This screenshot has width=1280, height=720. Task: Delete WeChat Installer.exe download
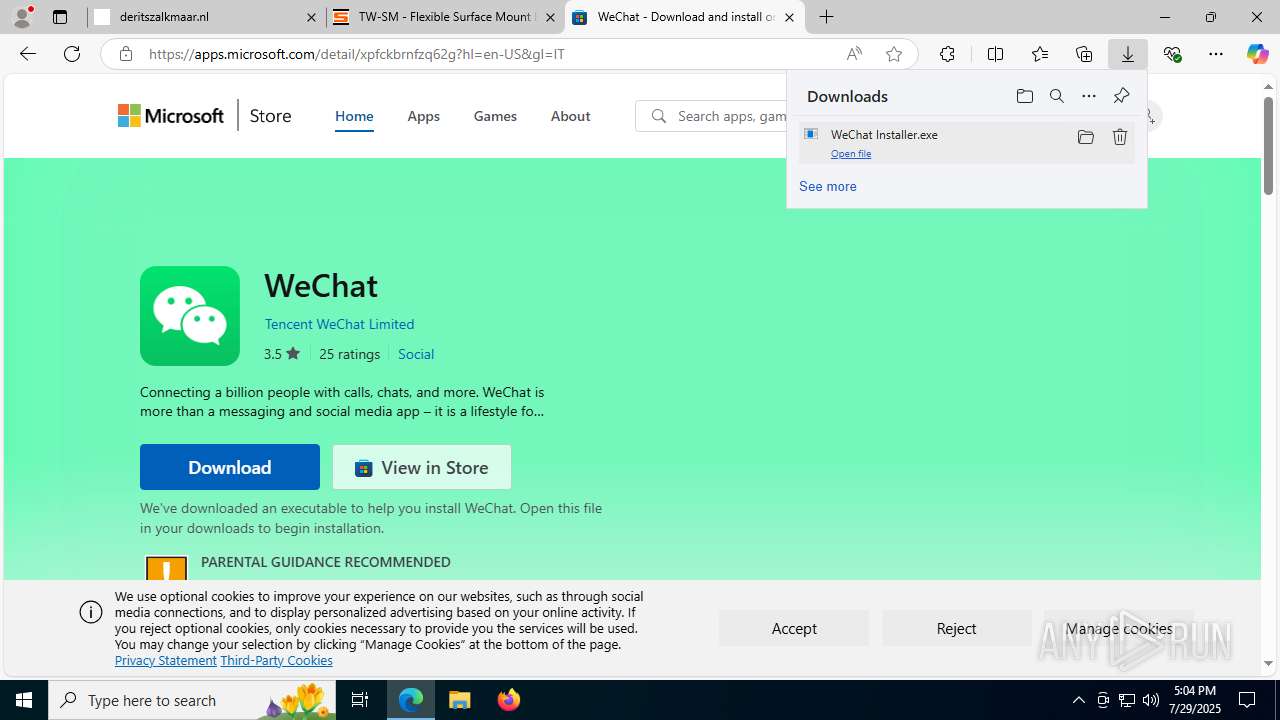click(1120, 137)
